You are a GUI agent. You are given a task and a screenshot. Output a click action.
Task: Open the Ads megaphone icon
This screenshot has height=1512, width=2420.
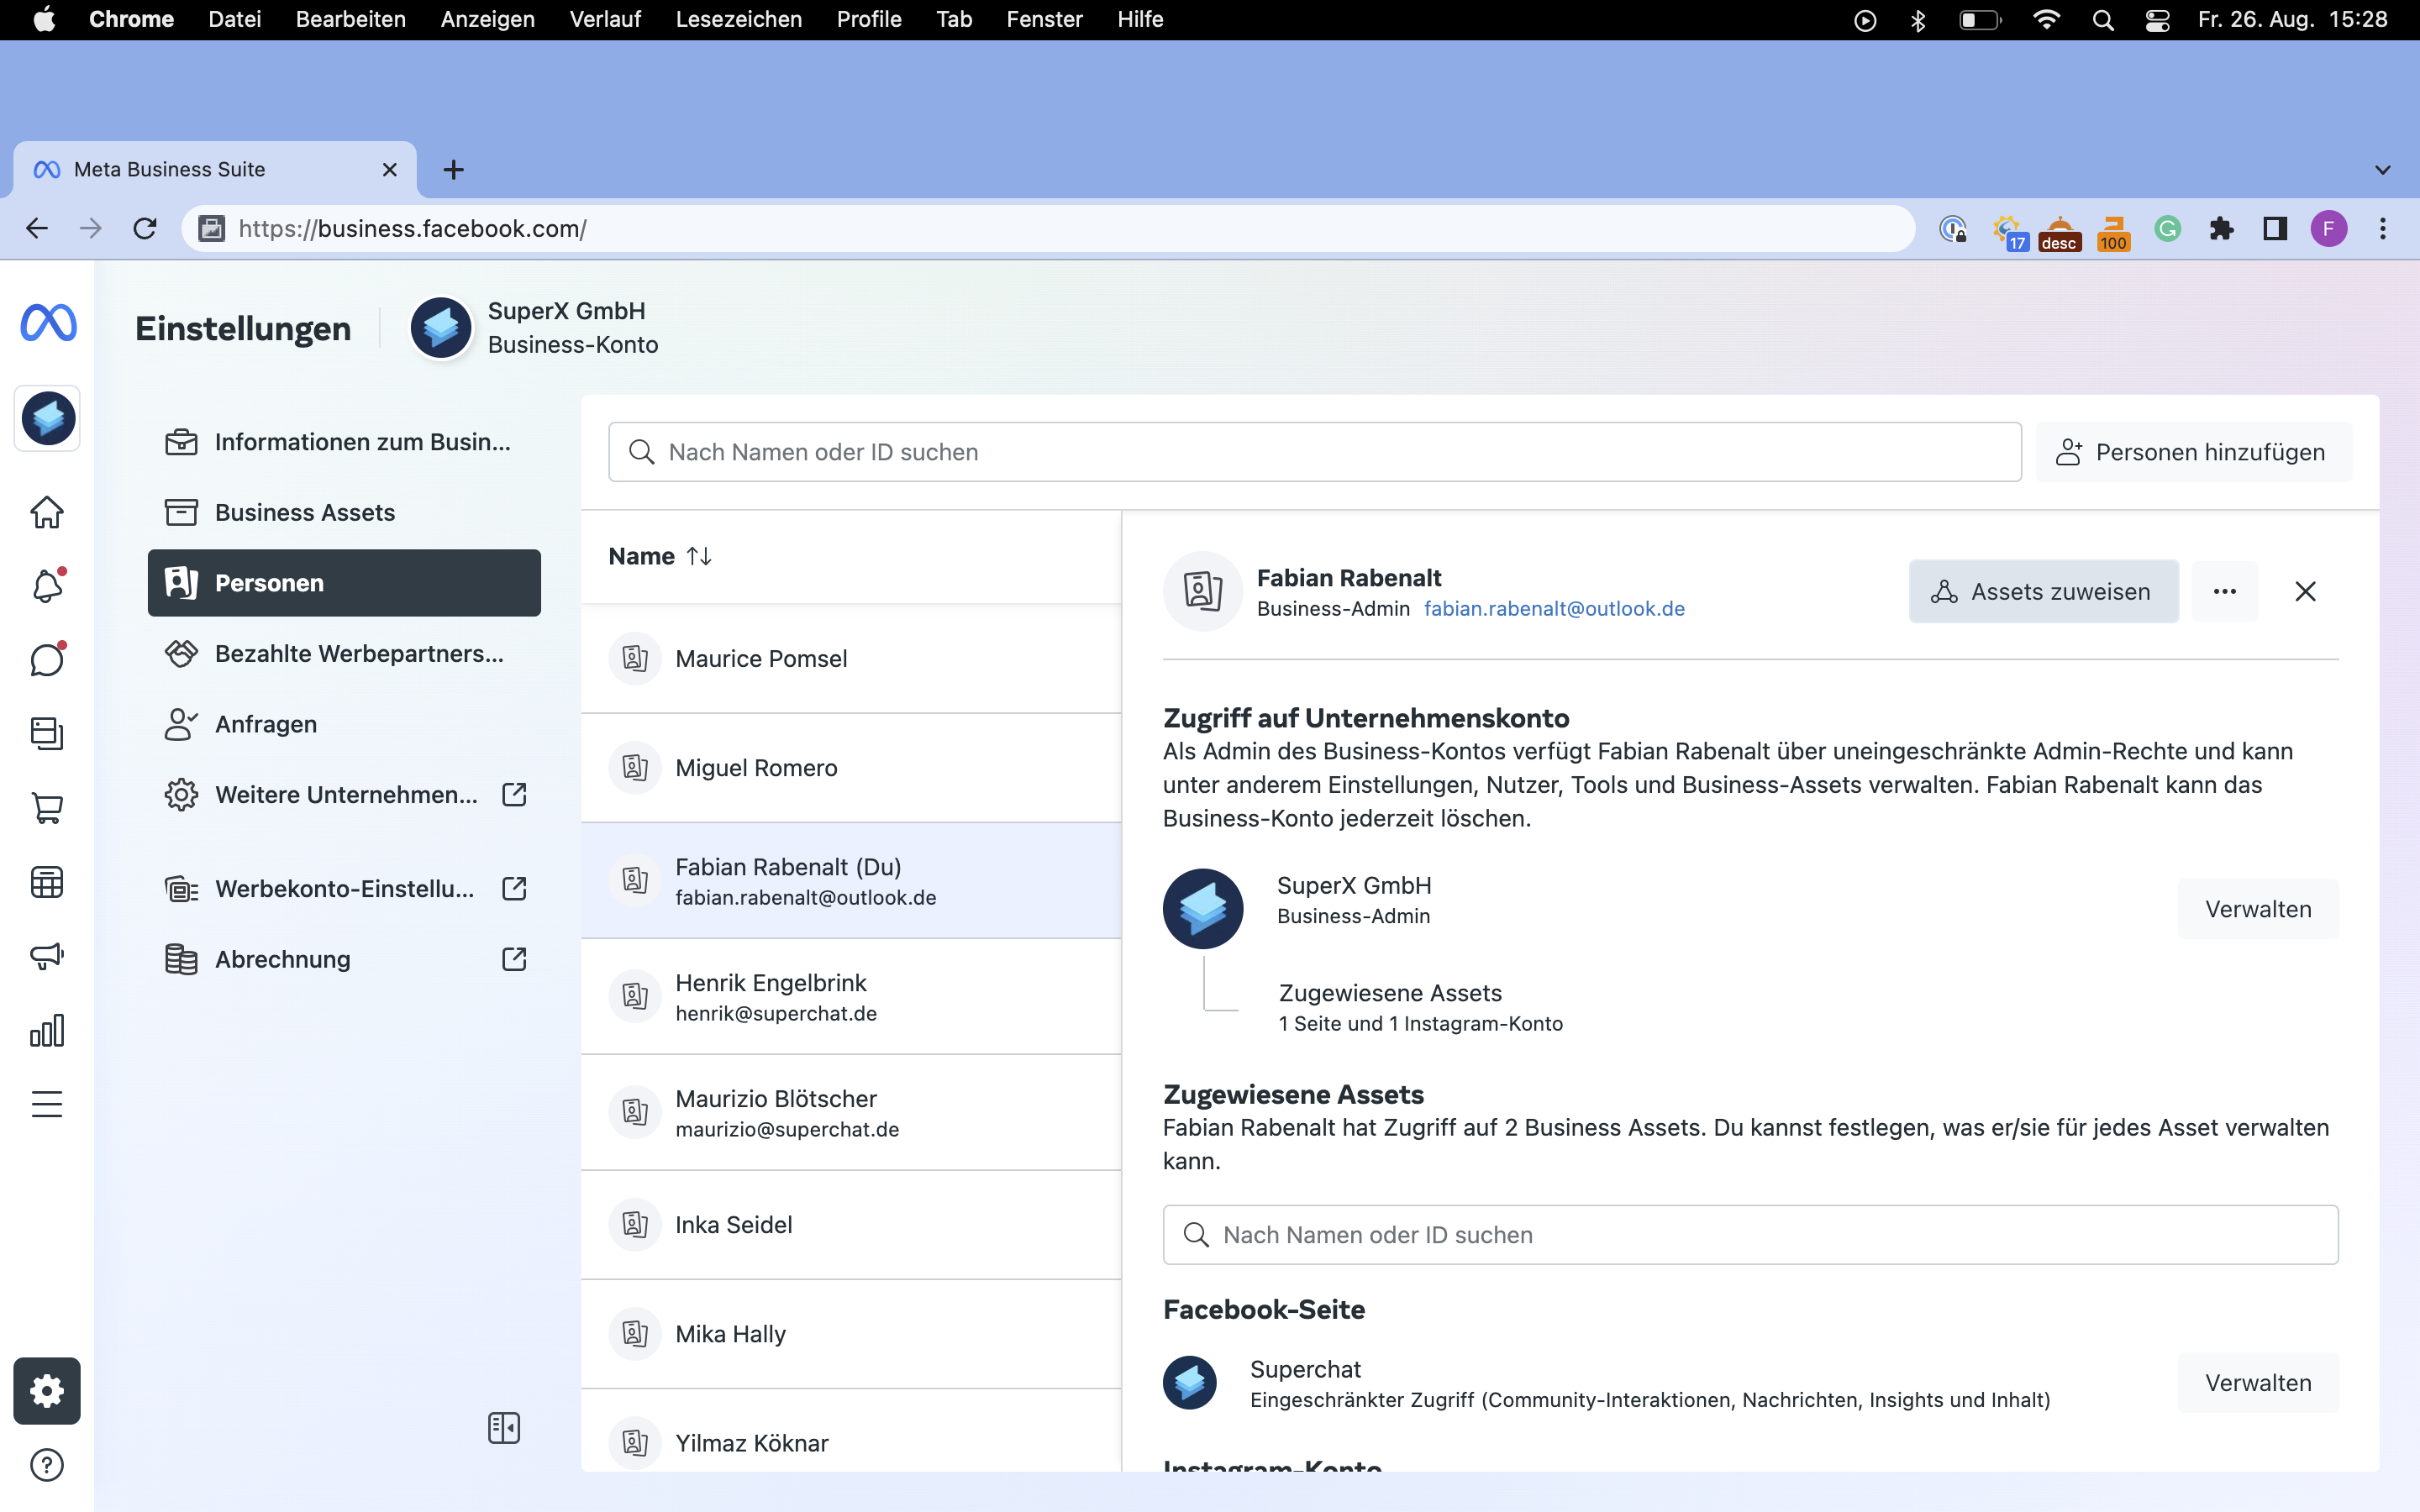pos(47,956)
